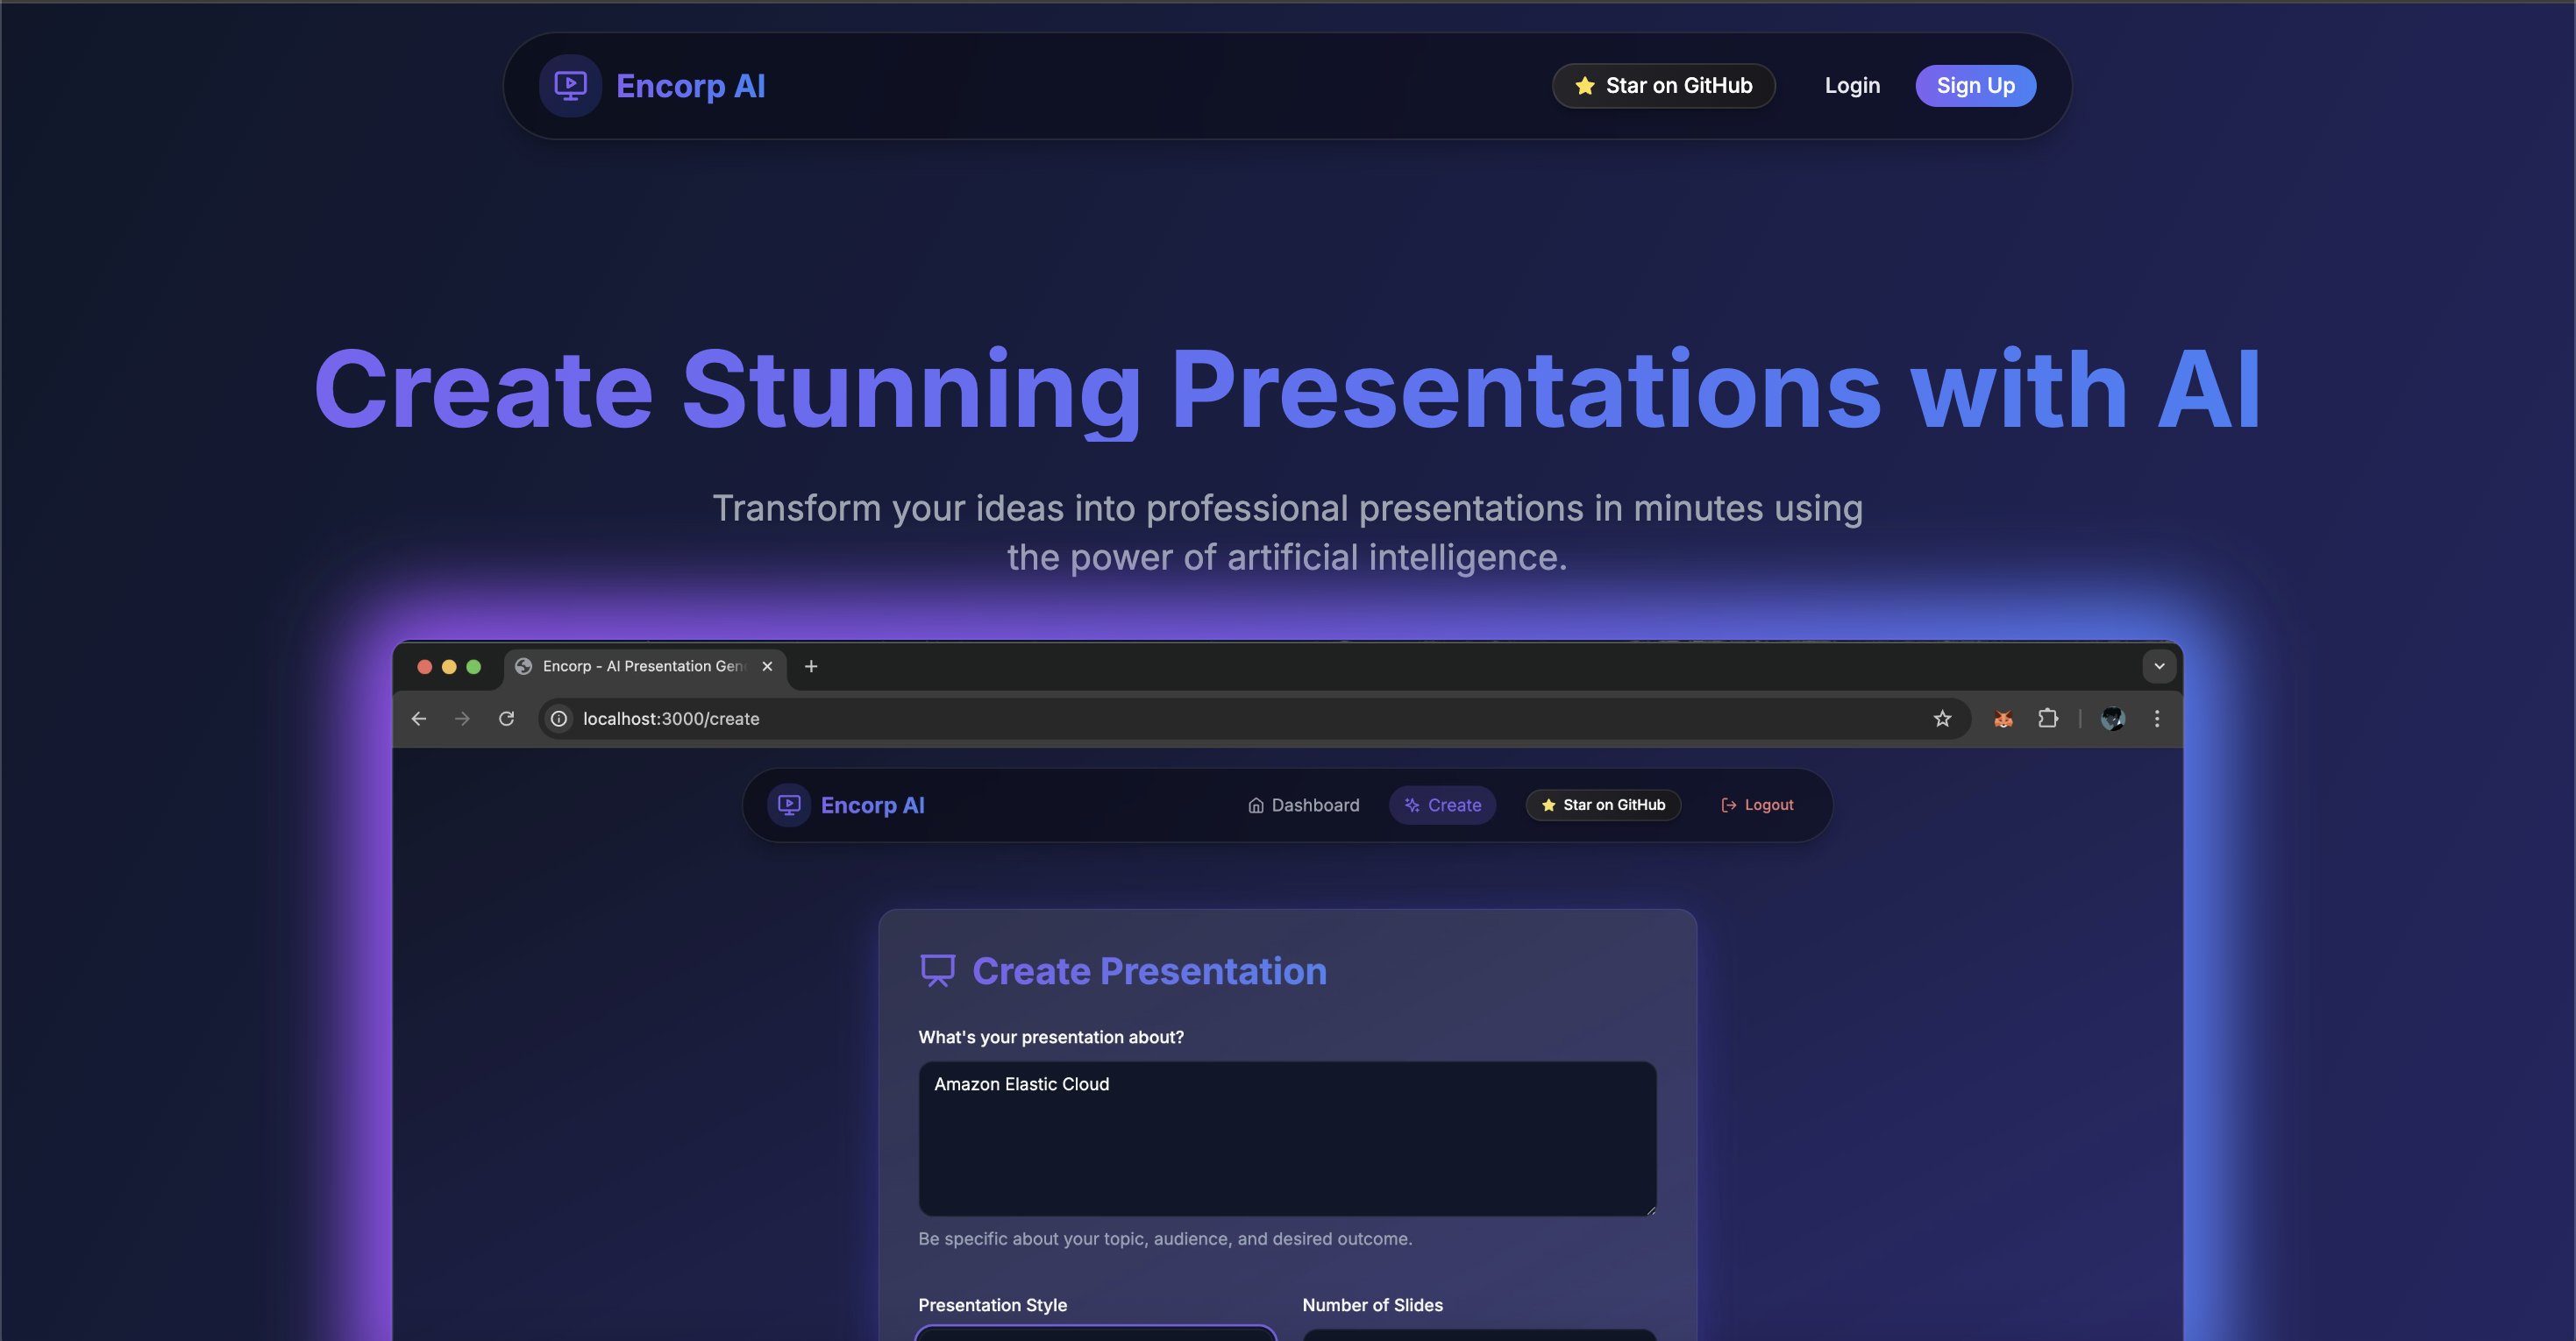Reload the page with the refresh icon
This screenshot has width=2576, height=1341.
506,718
